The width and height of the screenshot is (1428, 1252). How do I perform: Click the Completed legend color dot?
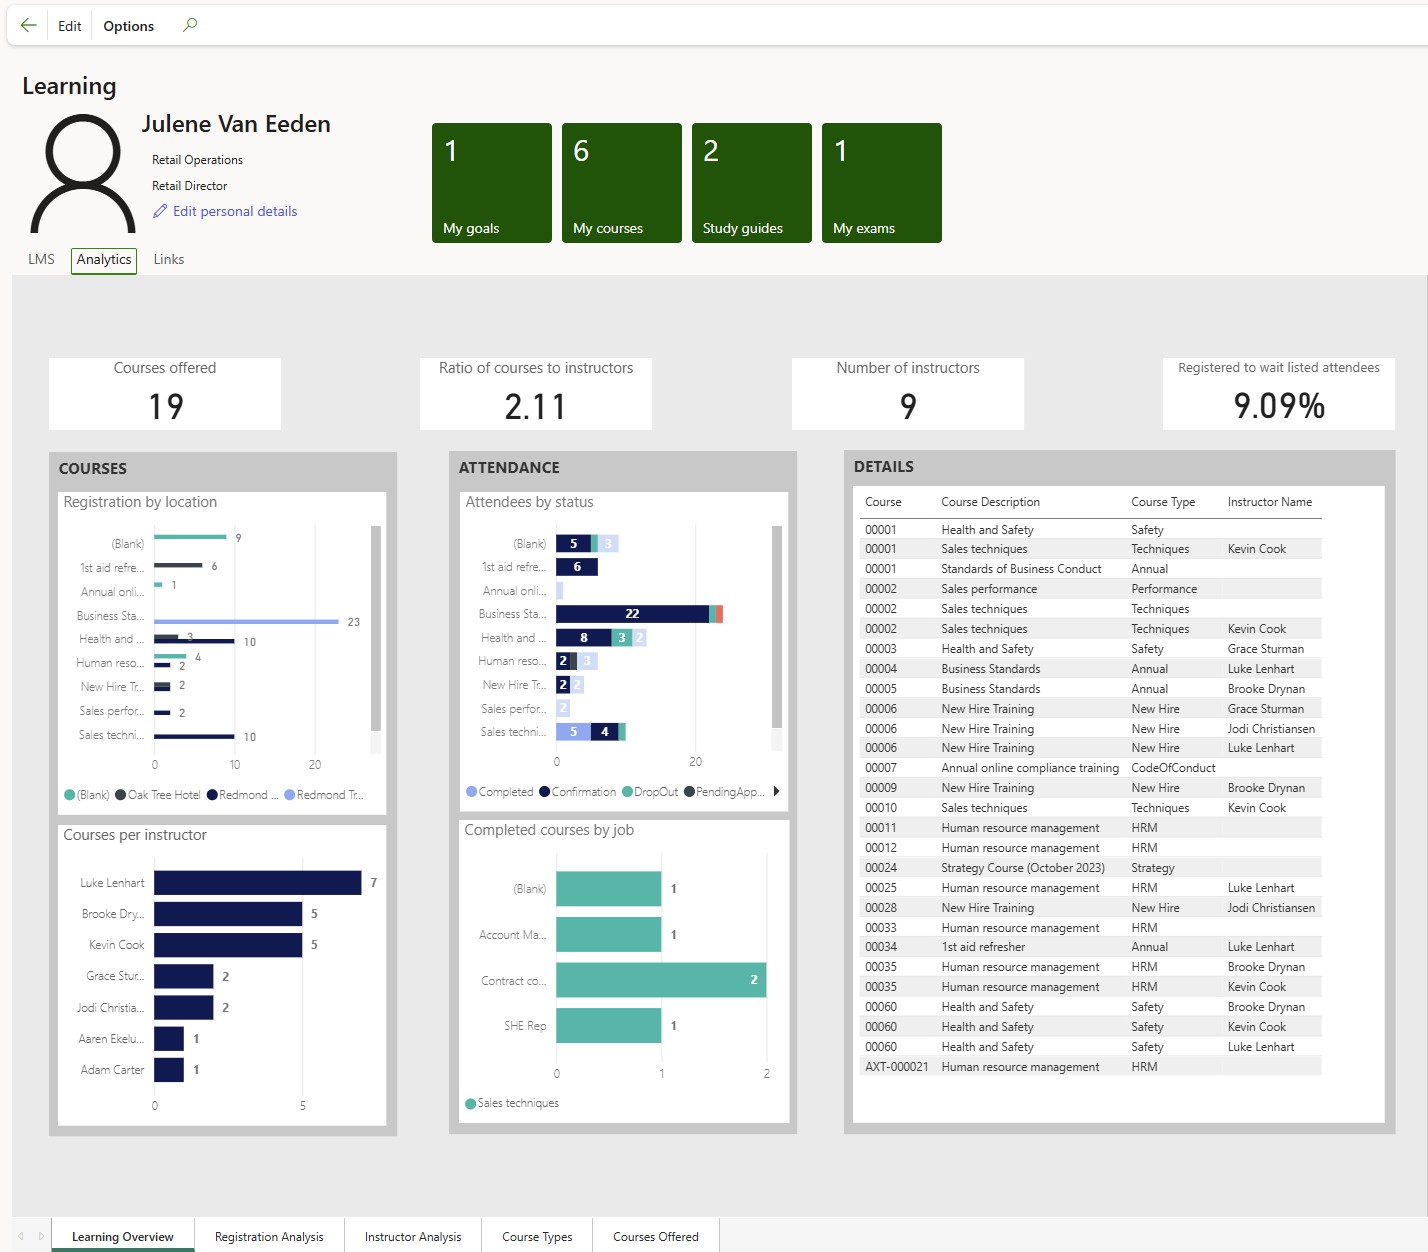[471, 792]
